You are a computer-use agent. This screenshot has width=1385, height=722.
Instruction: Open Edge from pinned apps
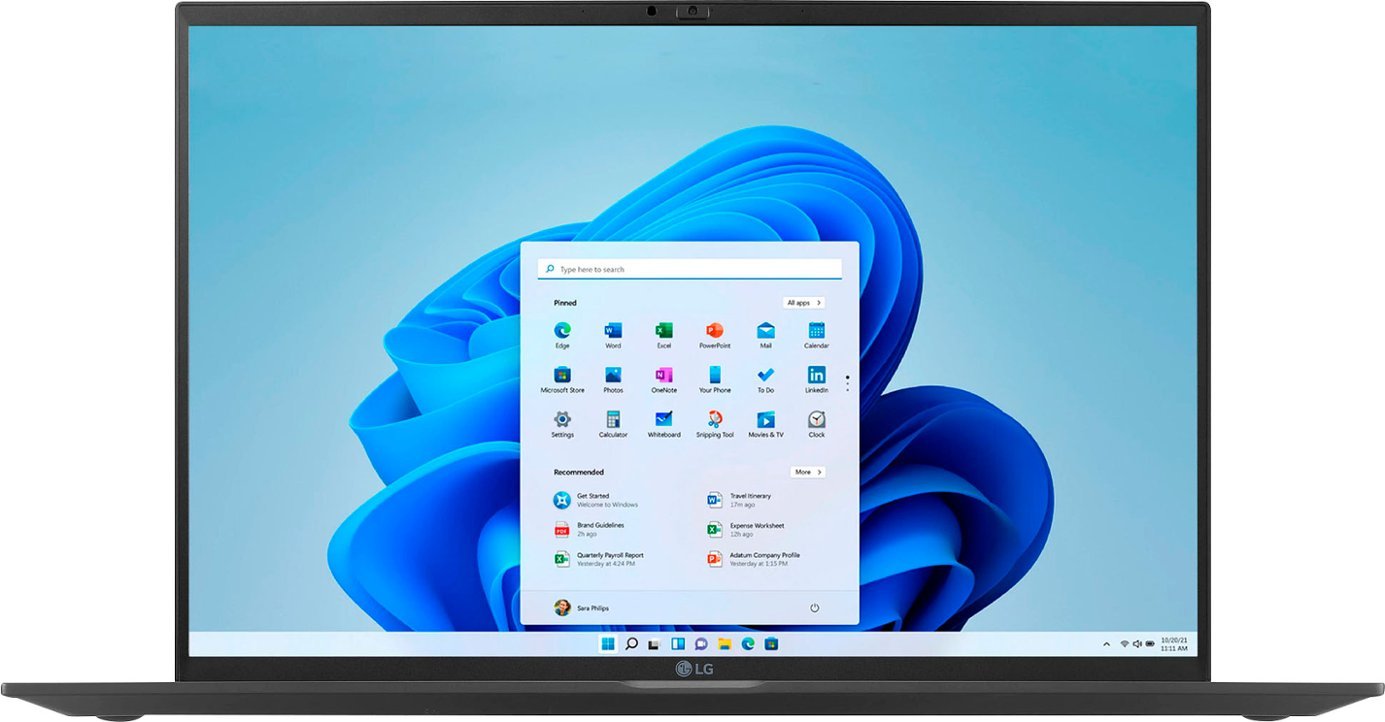point(562,331)
